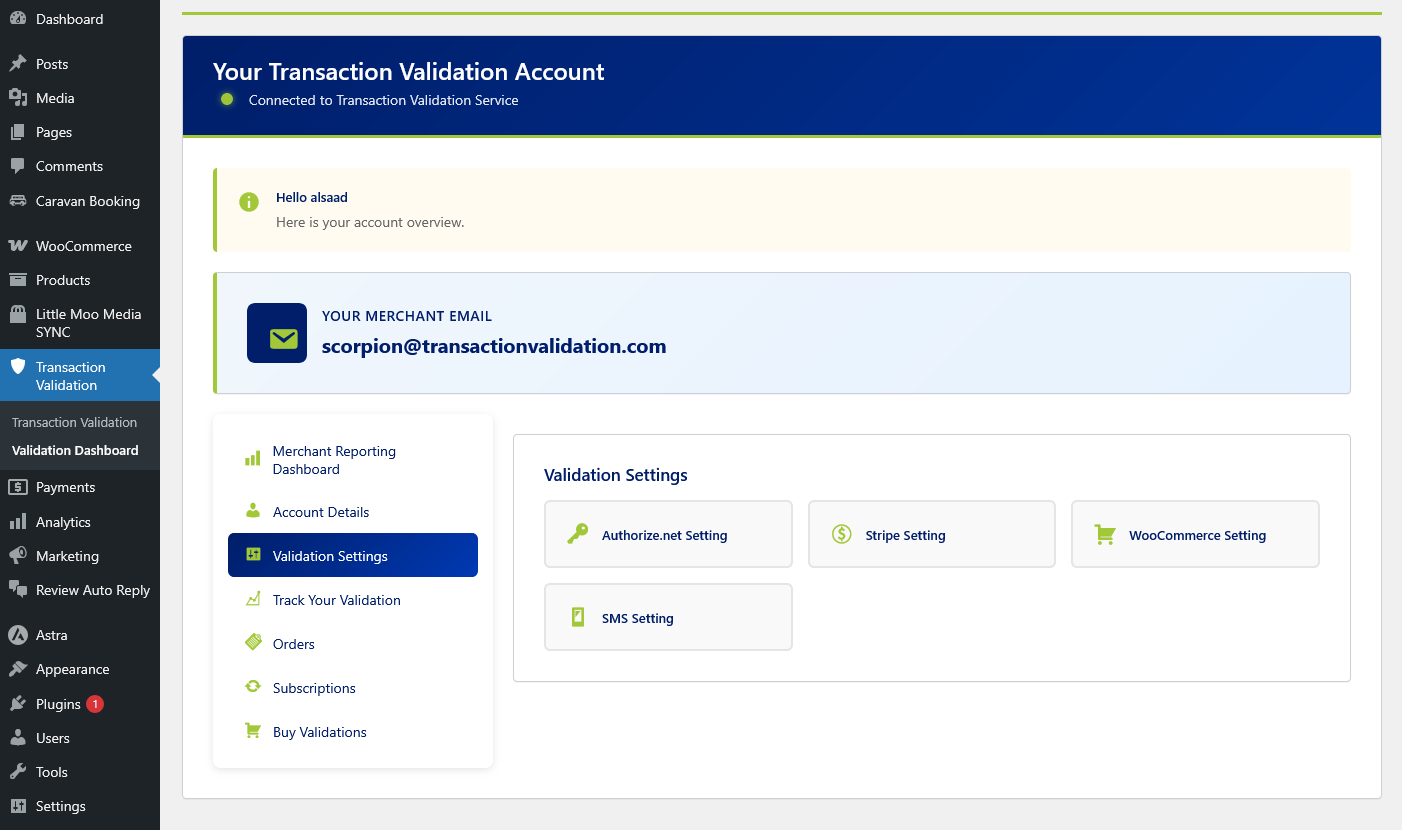Click the Little Moo Media SYNC store icon
The height and width of the screenshot is (830, 1402).
click(18, 314)
